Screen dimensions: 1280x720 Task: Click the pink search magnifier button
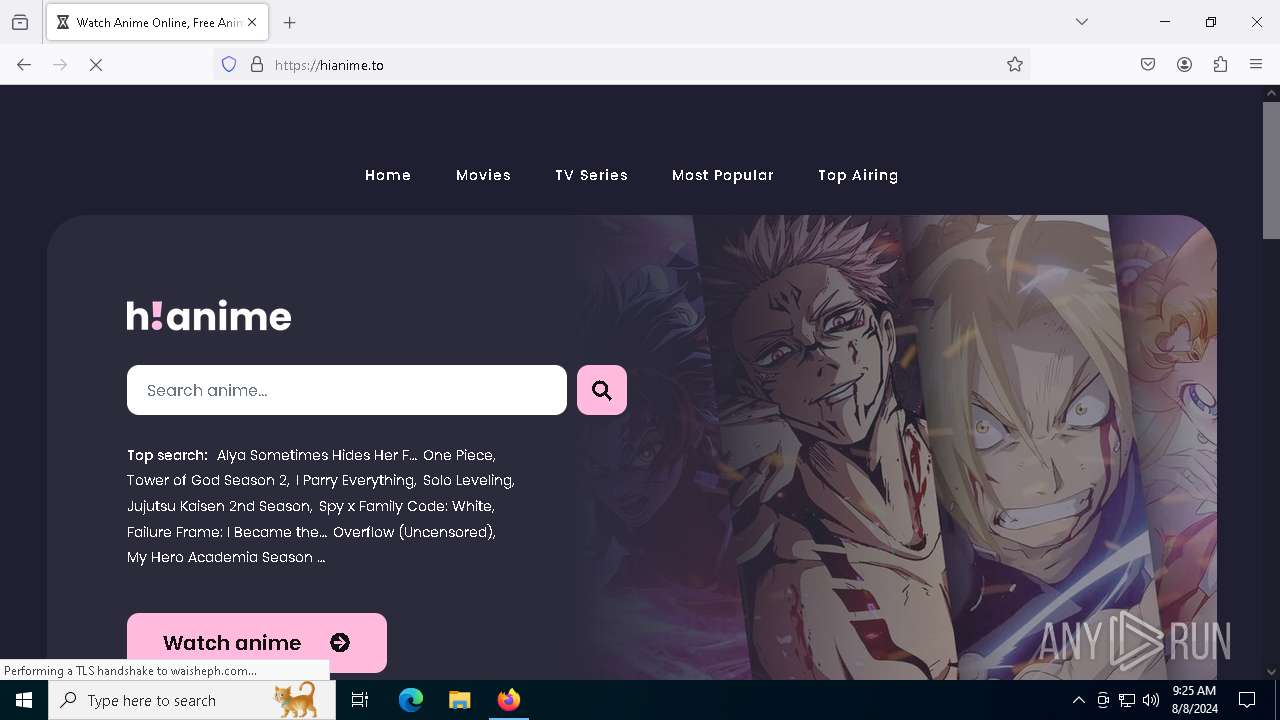(602, 390)
